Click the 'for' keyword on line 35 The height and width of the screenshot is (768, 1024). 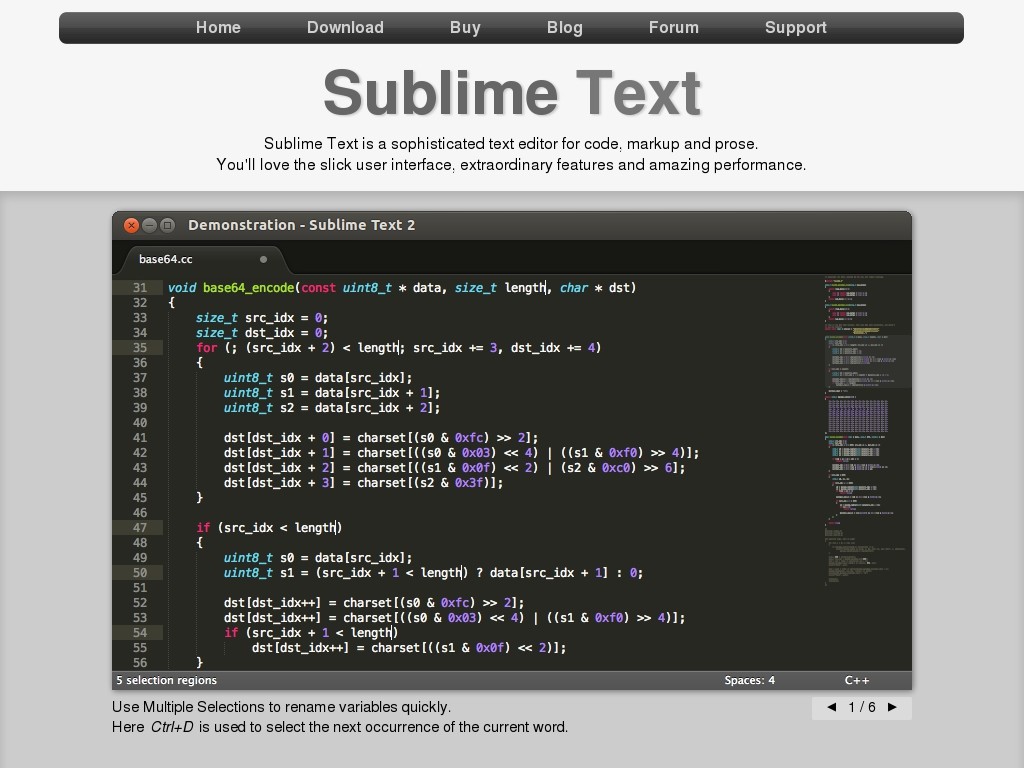206,348
